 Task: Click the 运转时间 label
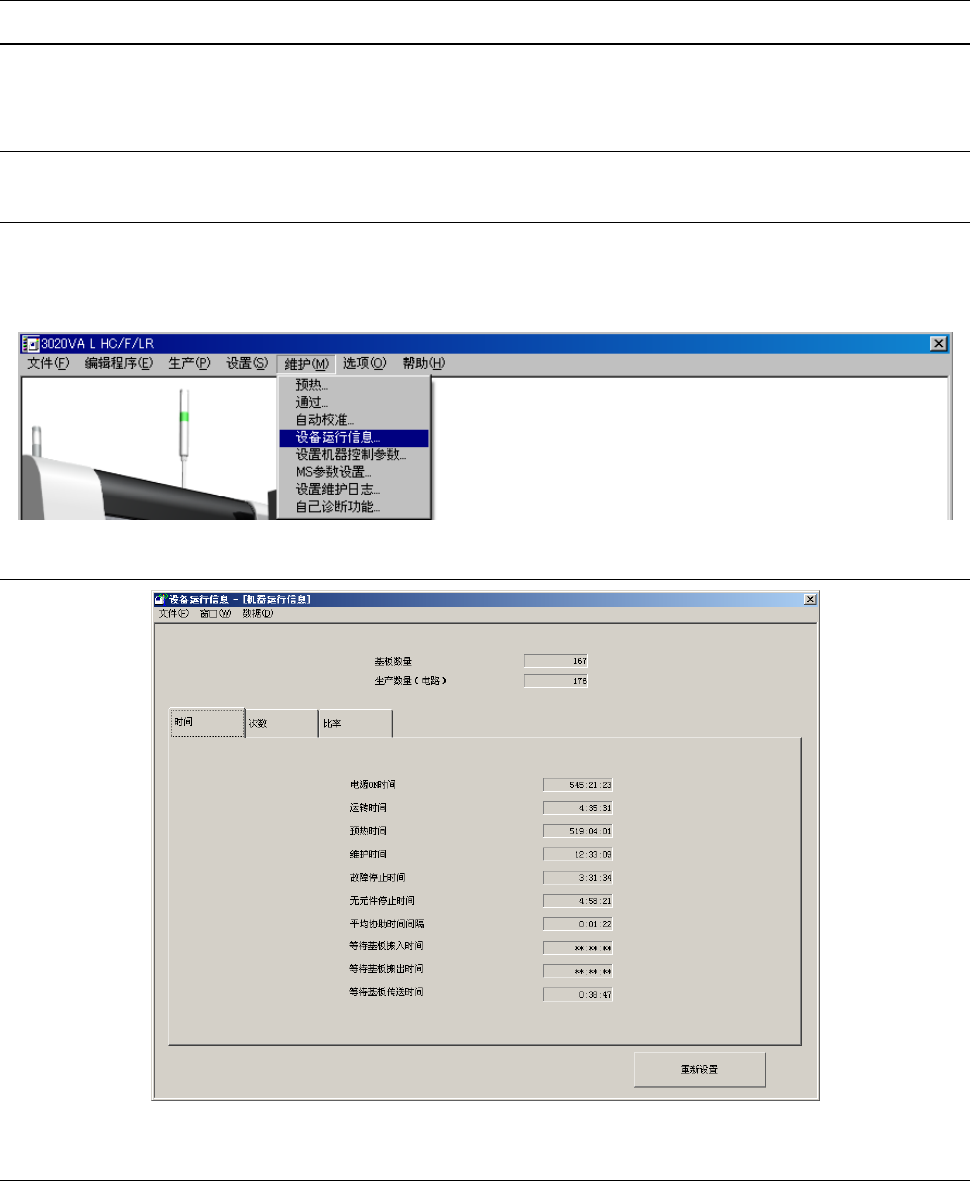point(368,807)
